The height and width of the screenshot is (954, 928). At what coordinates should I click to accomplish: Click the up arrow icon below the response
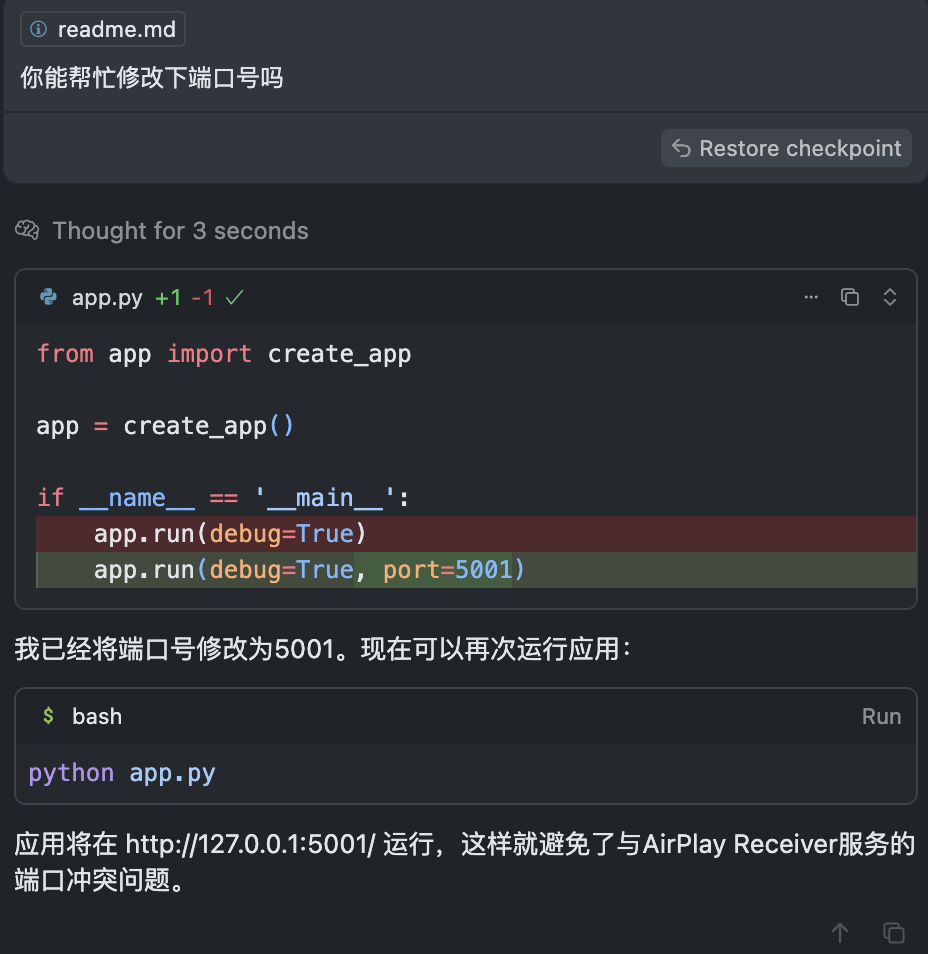coord(840,932)
